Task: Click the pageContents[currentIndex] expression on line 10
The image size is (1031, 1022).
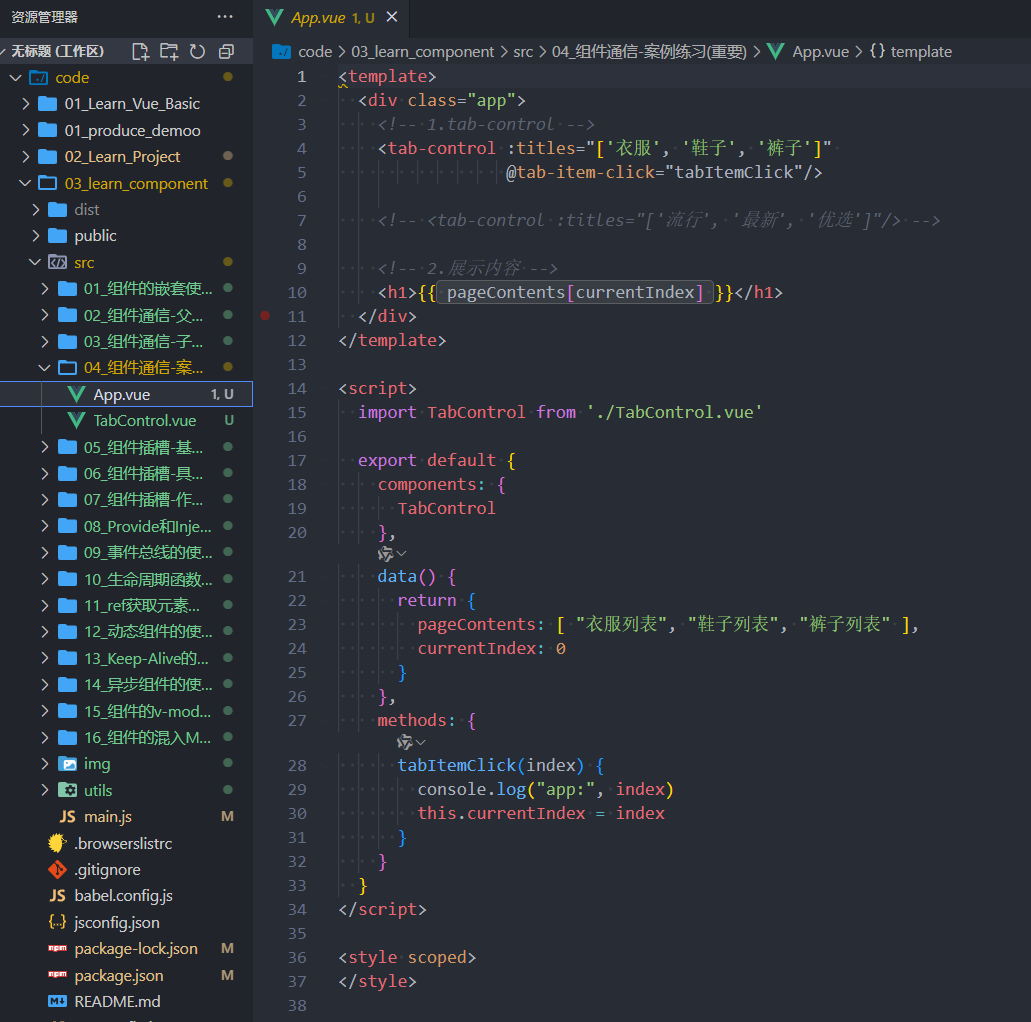Action: pyautogui.click(x=575, y=292)
